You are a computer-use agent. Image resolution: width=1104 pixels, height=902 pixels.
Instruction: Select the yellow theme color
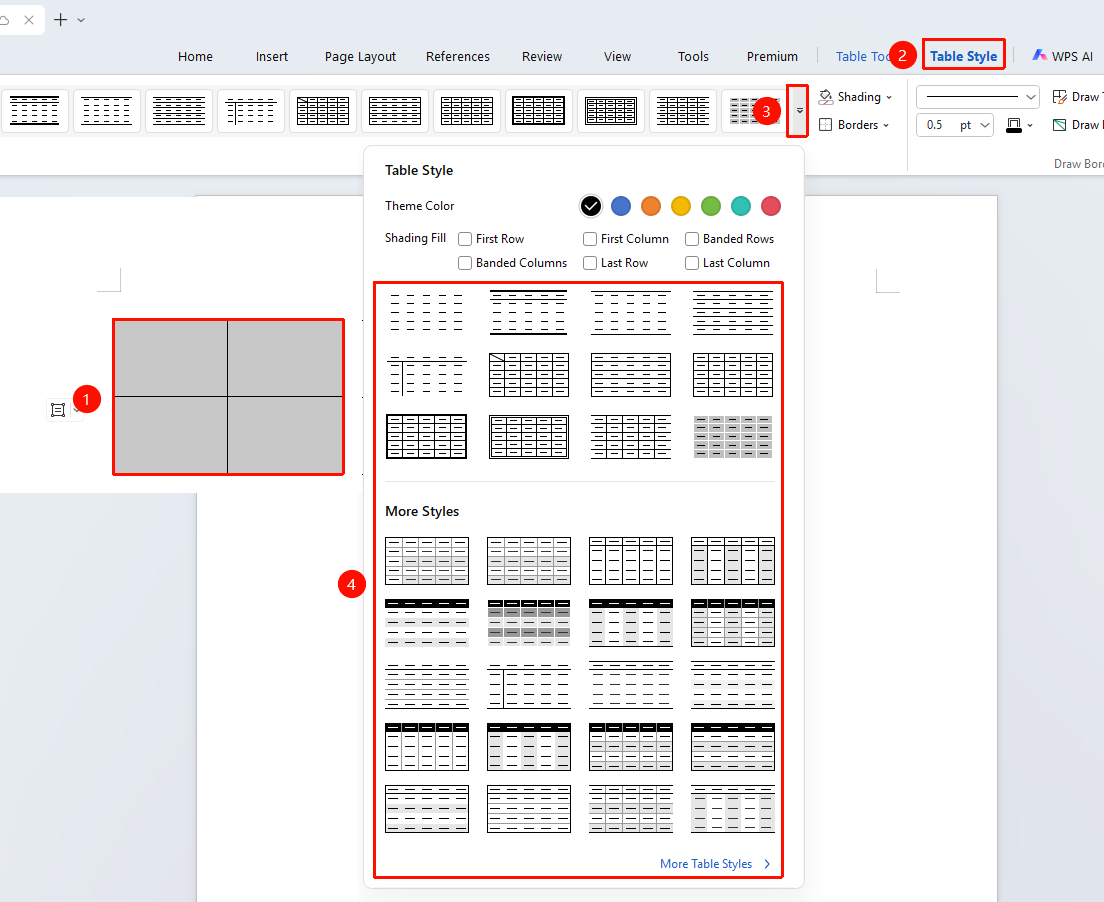tap(681, 206)
